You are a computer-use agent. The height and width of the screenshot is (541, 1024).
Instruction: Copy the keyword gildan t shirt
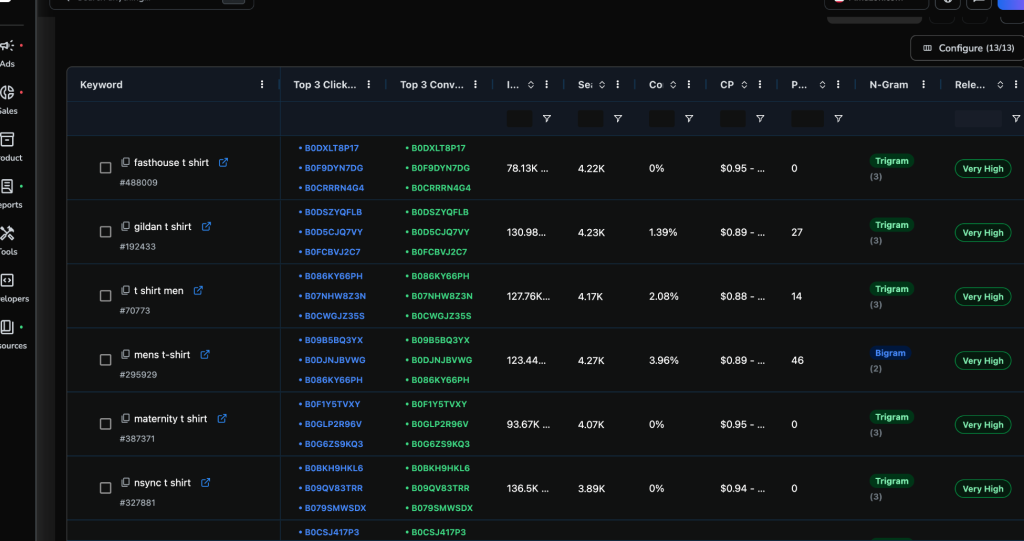pos(125,226)
